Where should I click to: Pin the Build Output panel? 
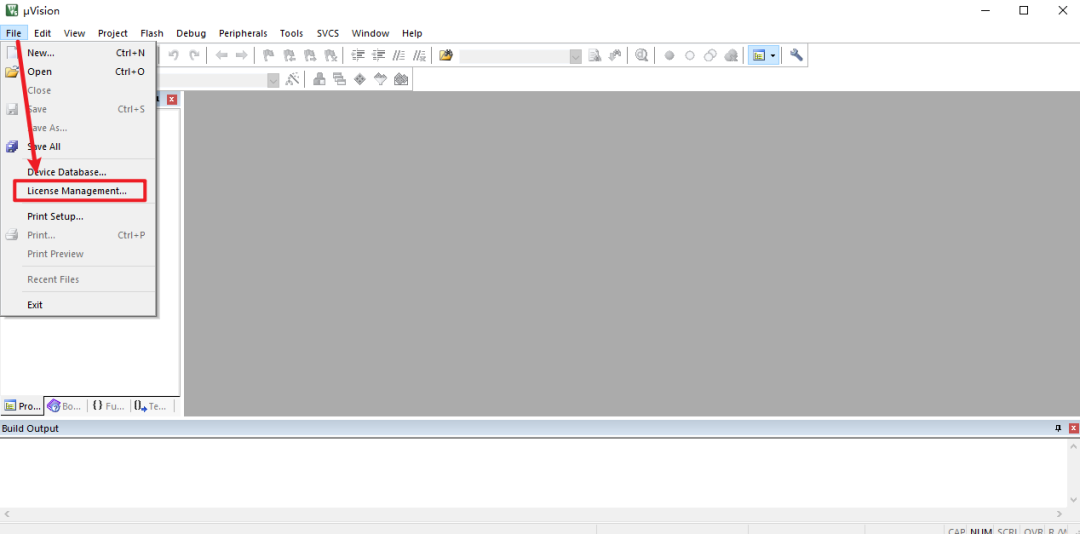click(x=1058, y=429)
